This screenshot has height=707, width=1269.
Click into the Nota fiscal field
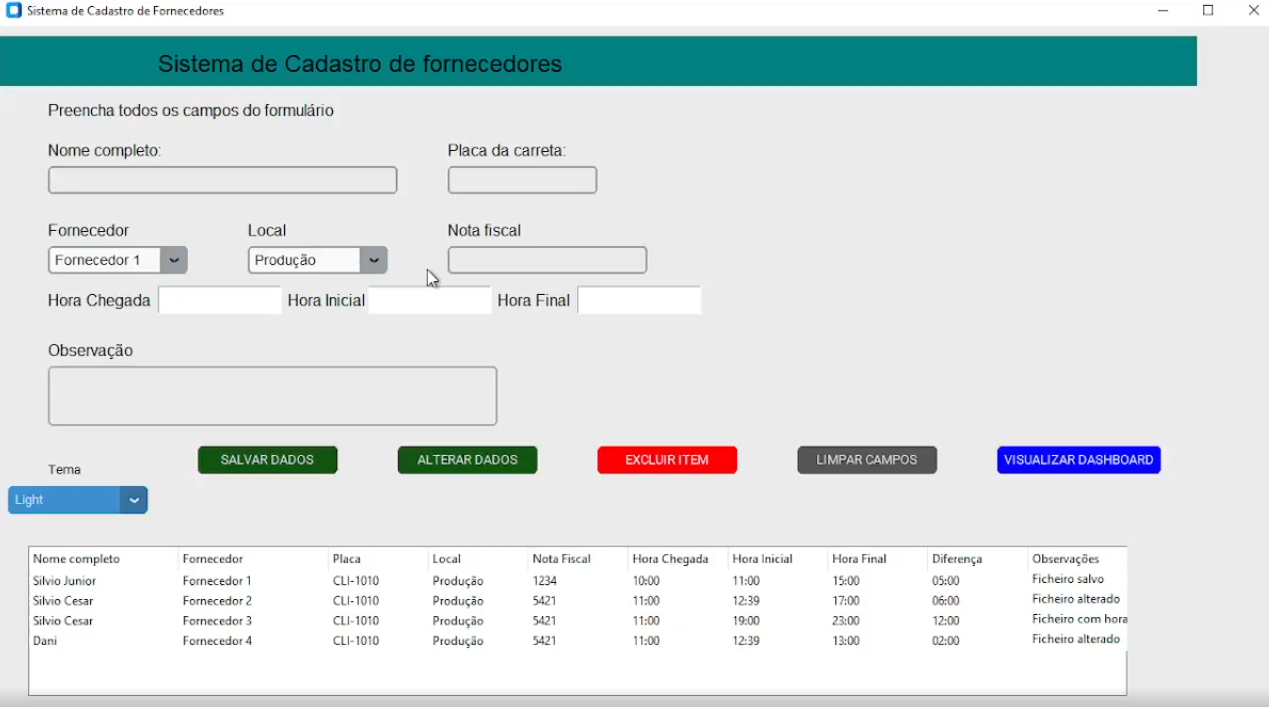pos(547,260)
